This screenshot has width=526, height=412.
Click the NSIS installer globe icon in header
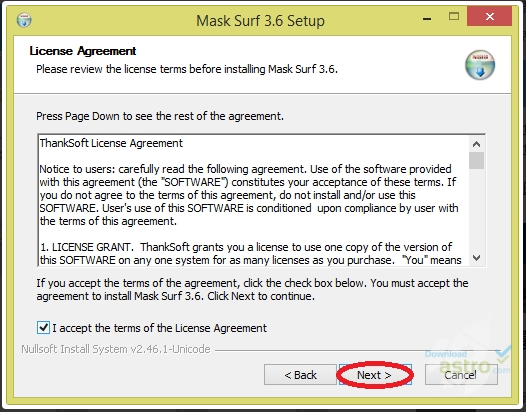(x=480, y=65)
